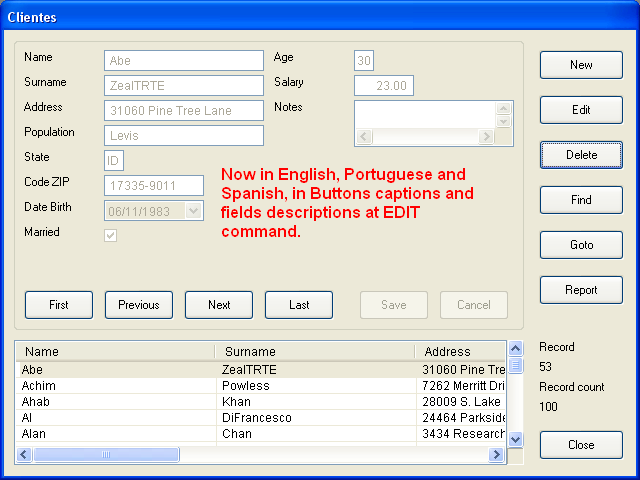Advance to the Next record
Screen dimensions: 640x480
pos(219,305)
